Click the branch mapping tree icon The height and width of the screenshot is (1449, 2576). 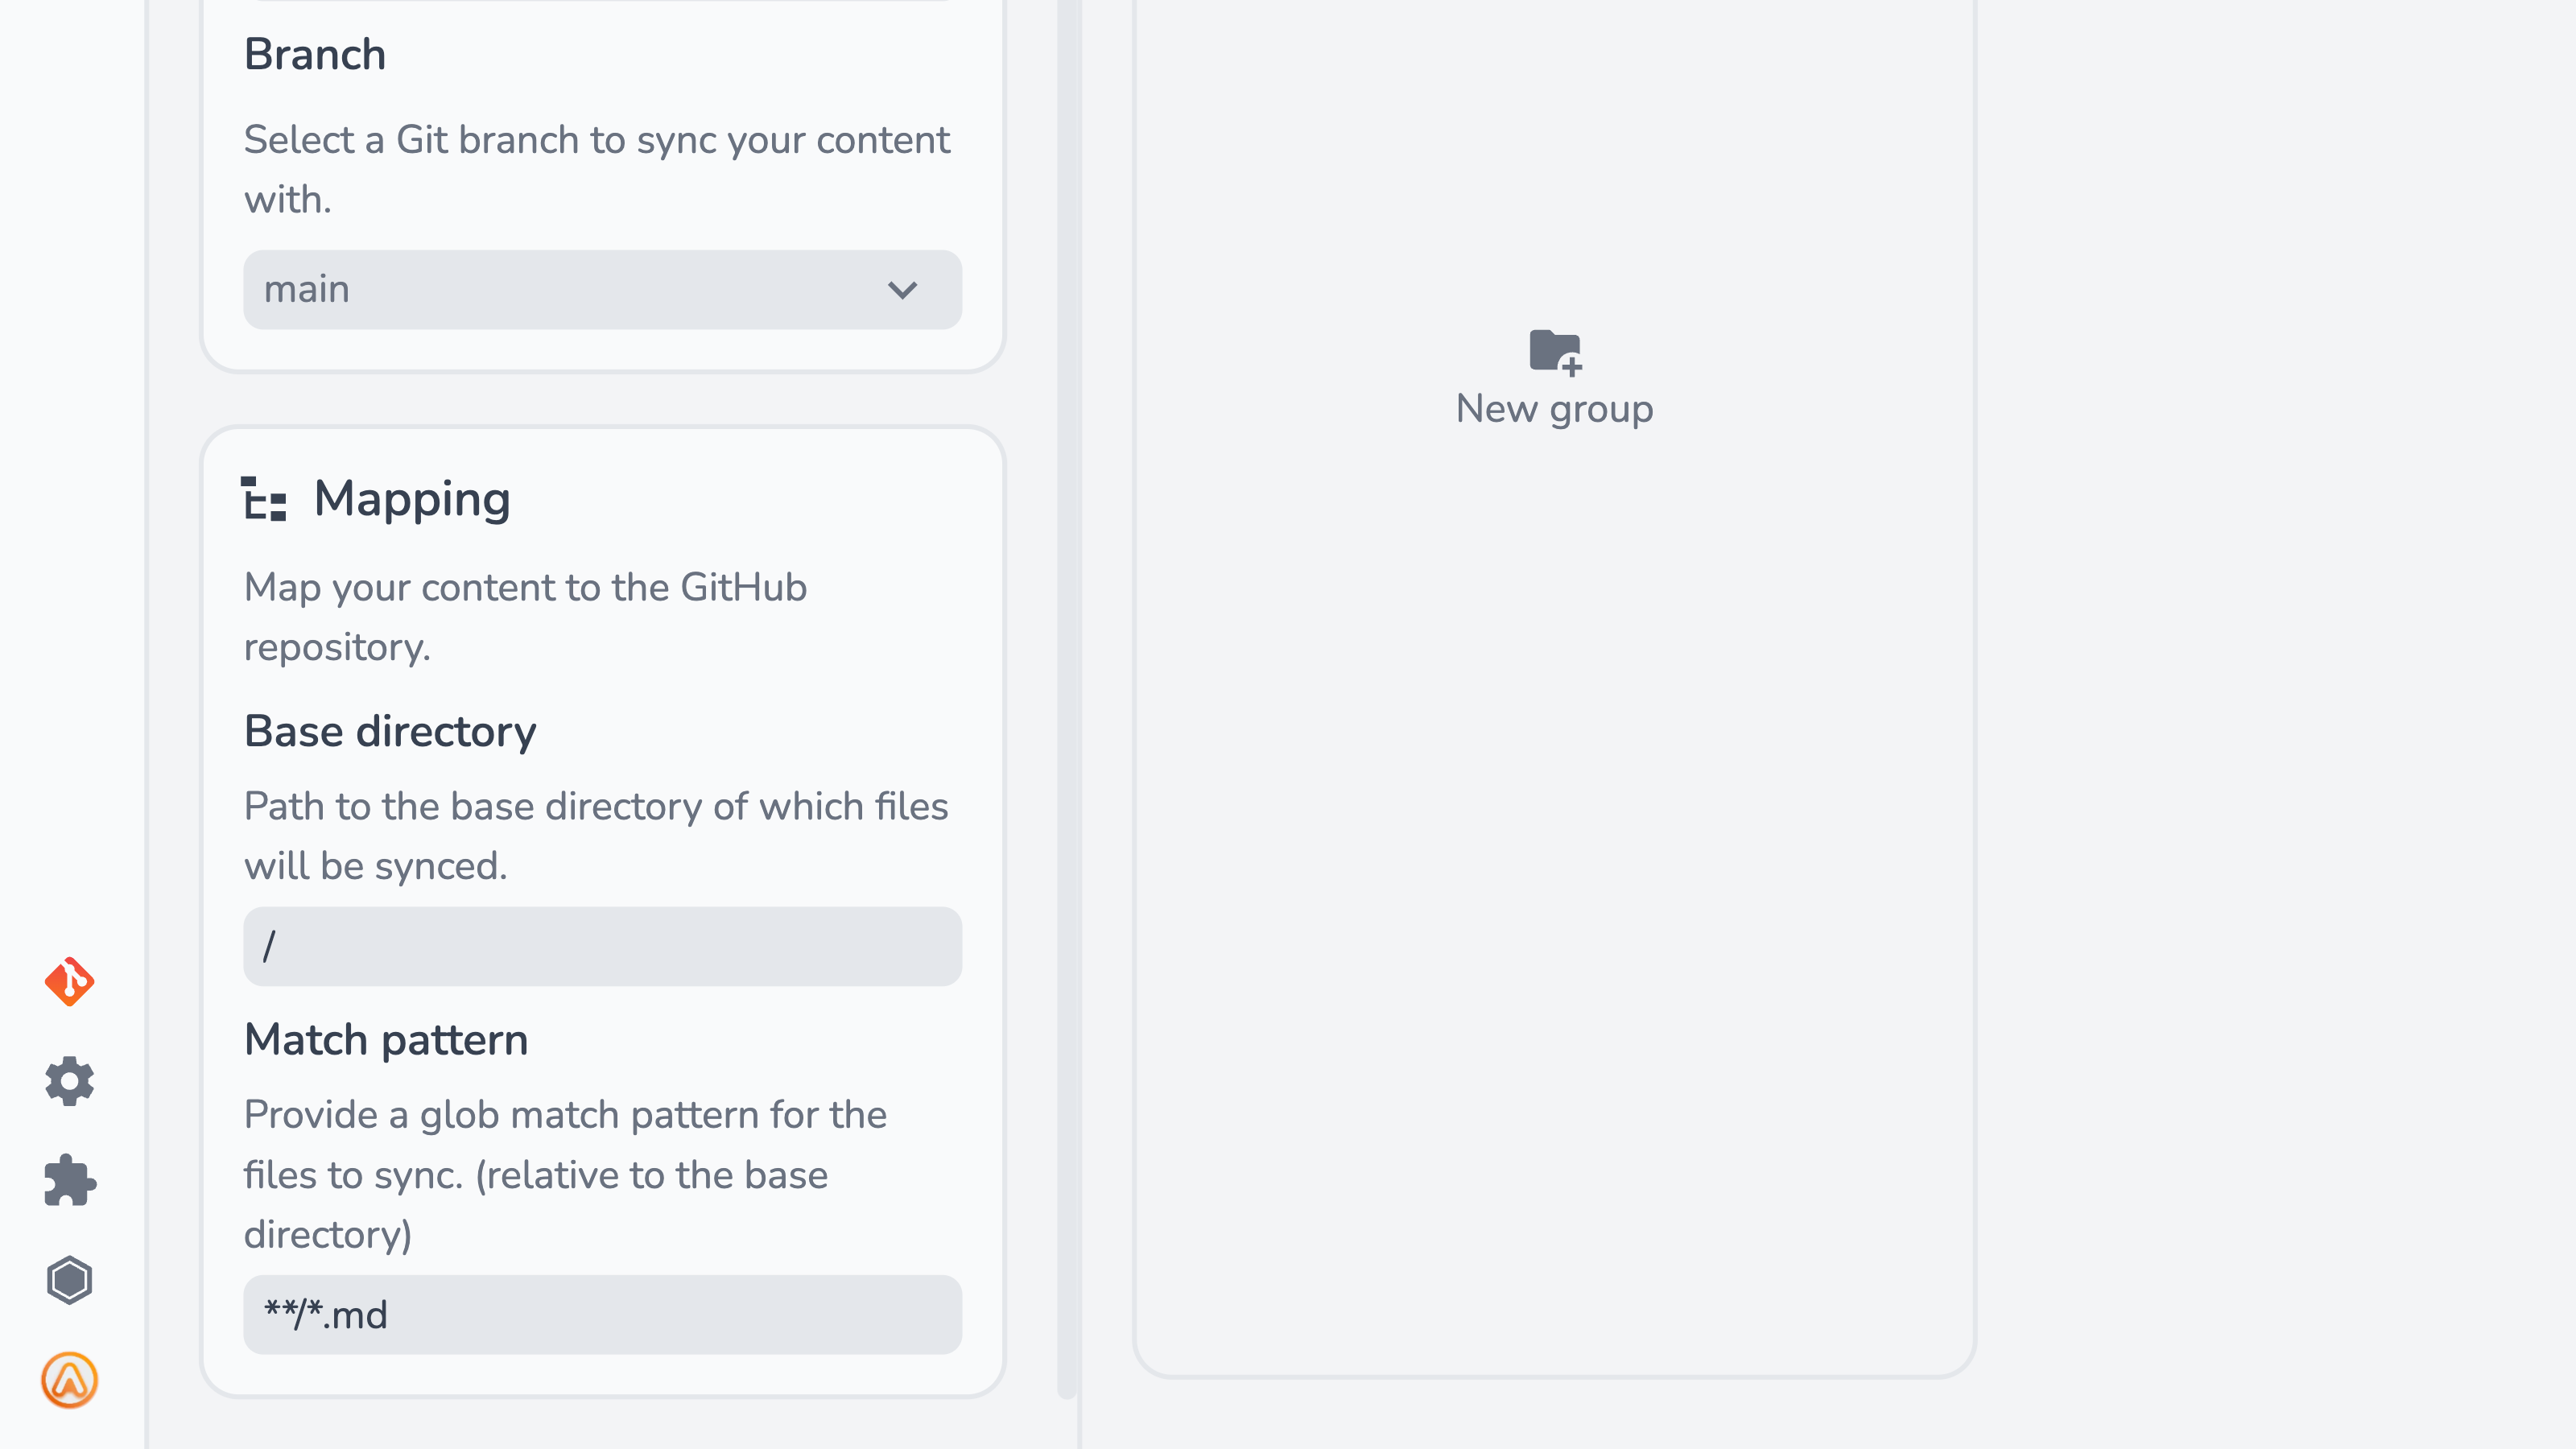coord(266,501)
